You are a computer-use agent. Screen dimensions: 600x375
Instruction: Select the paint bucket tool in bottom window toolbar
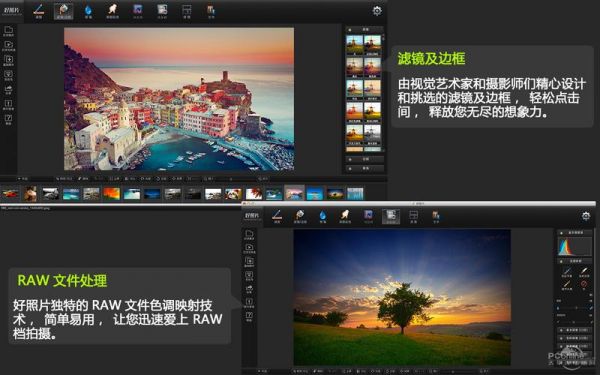pos(300,217)
